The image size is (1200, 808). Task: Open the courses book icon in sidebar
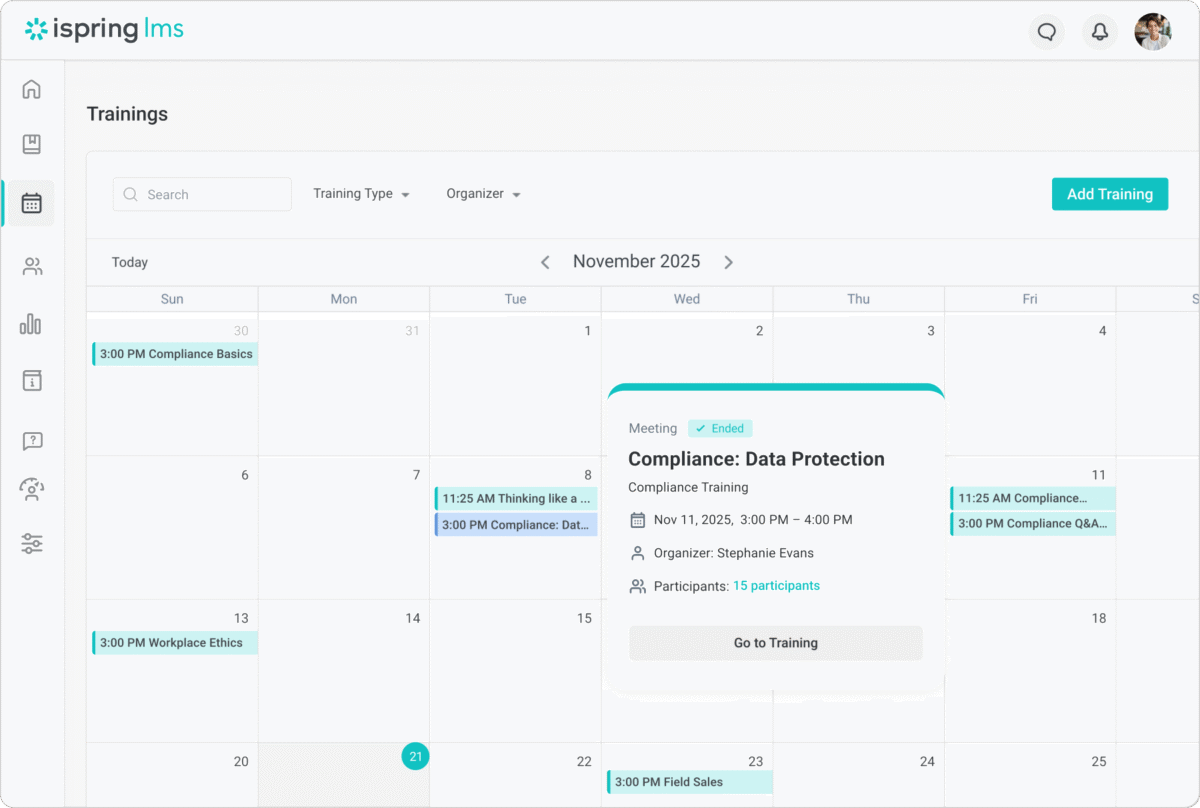[32, 145]
